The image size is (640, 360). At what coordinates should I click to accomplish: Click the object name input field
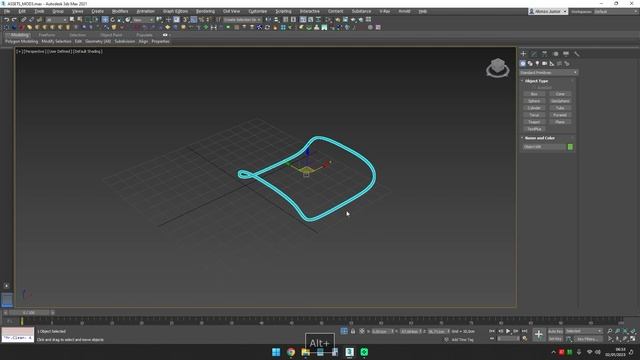[545, 147]
